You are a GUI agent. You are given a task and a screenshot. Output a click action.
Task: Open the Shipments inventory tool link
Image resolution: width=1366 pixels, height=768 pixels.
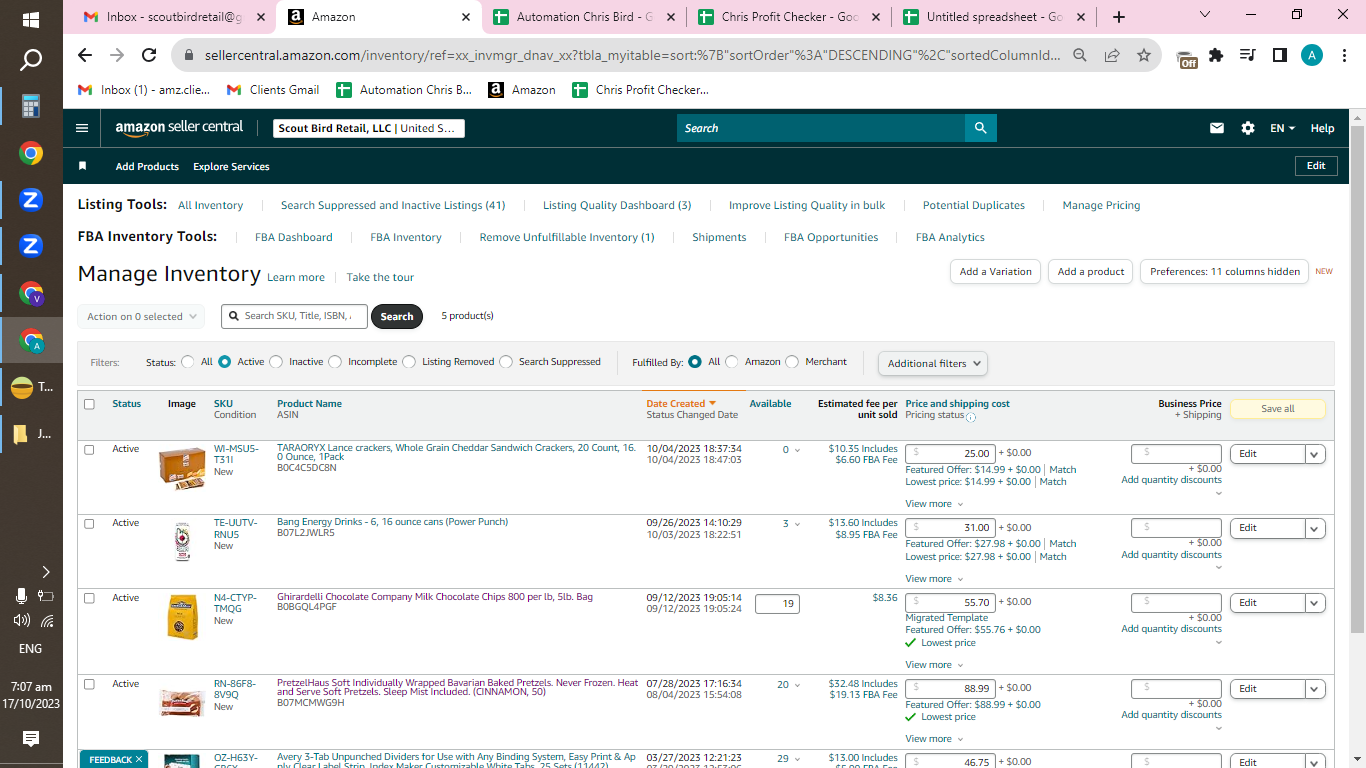[719, 237]
